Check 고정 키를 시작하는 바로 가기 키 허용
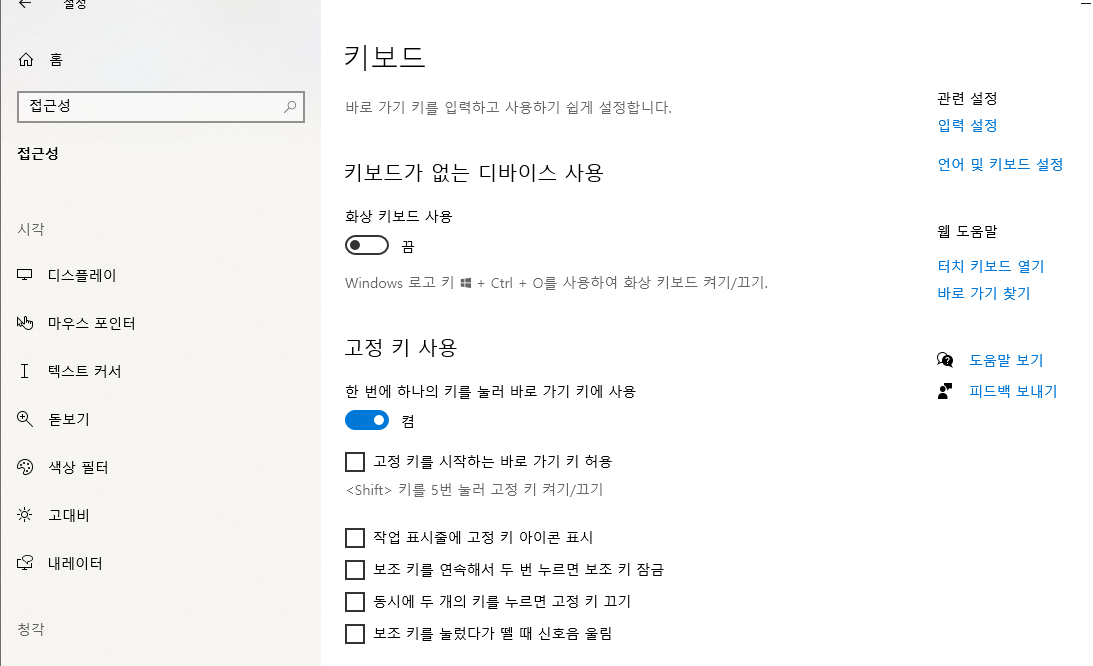Viewport: 1093px width, 666px height. pos(355,462)
